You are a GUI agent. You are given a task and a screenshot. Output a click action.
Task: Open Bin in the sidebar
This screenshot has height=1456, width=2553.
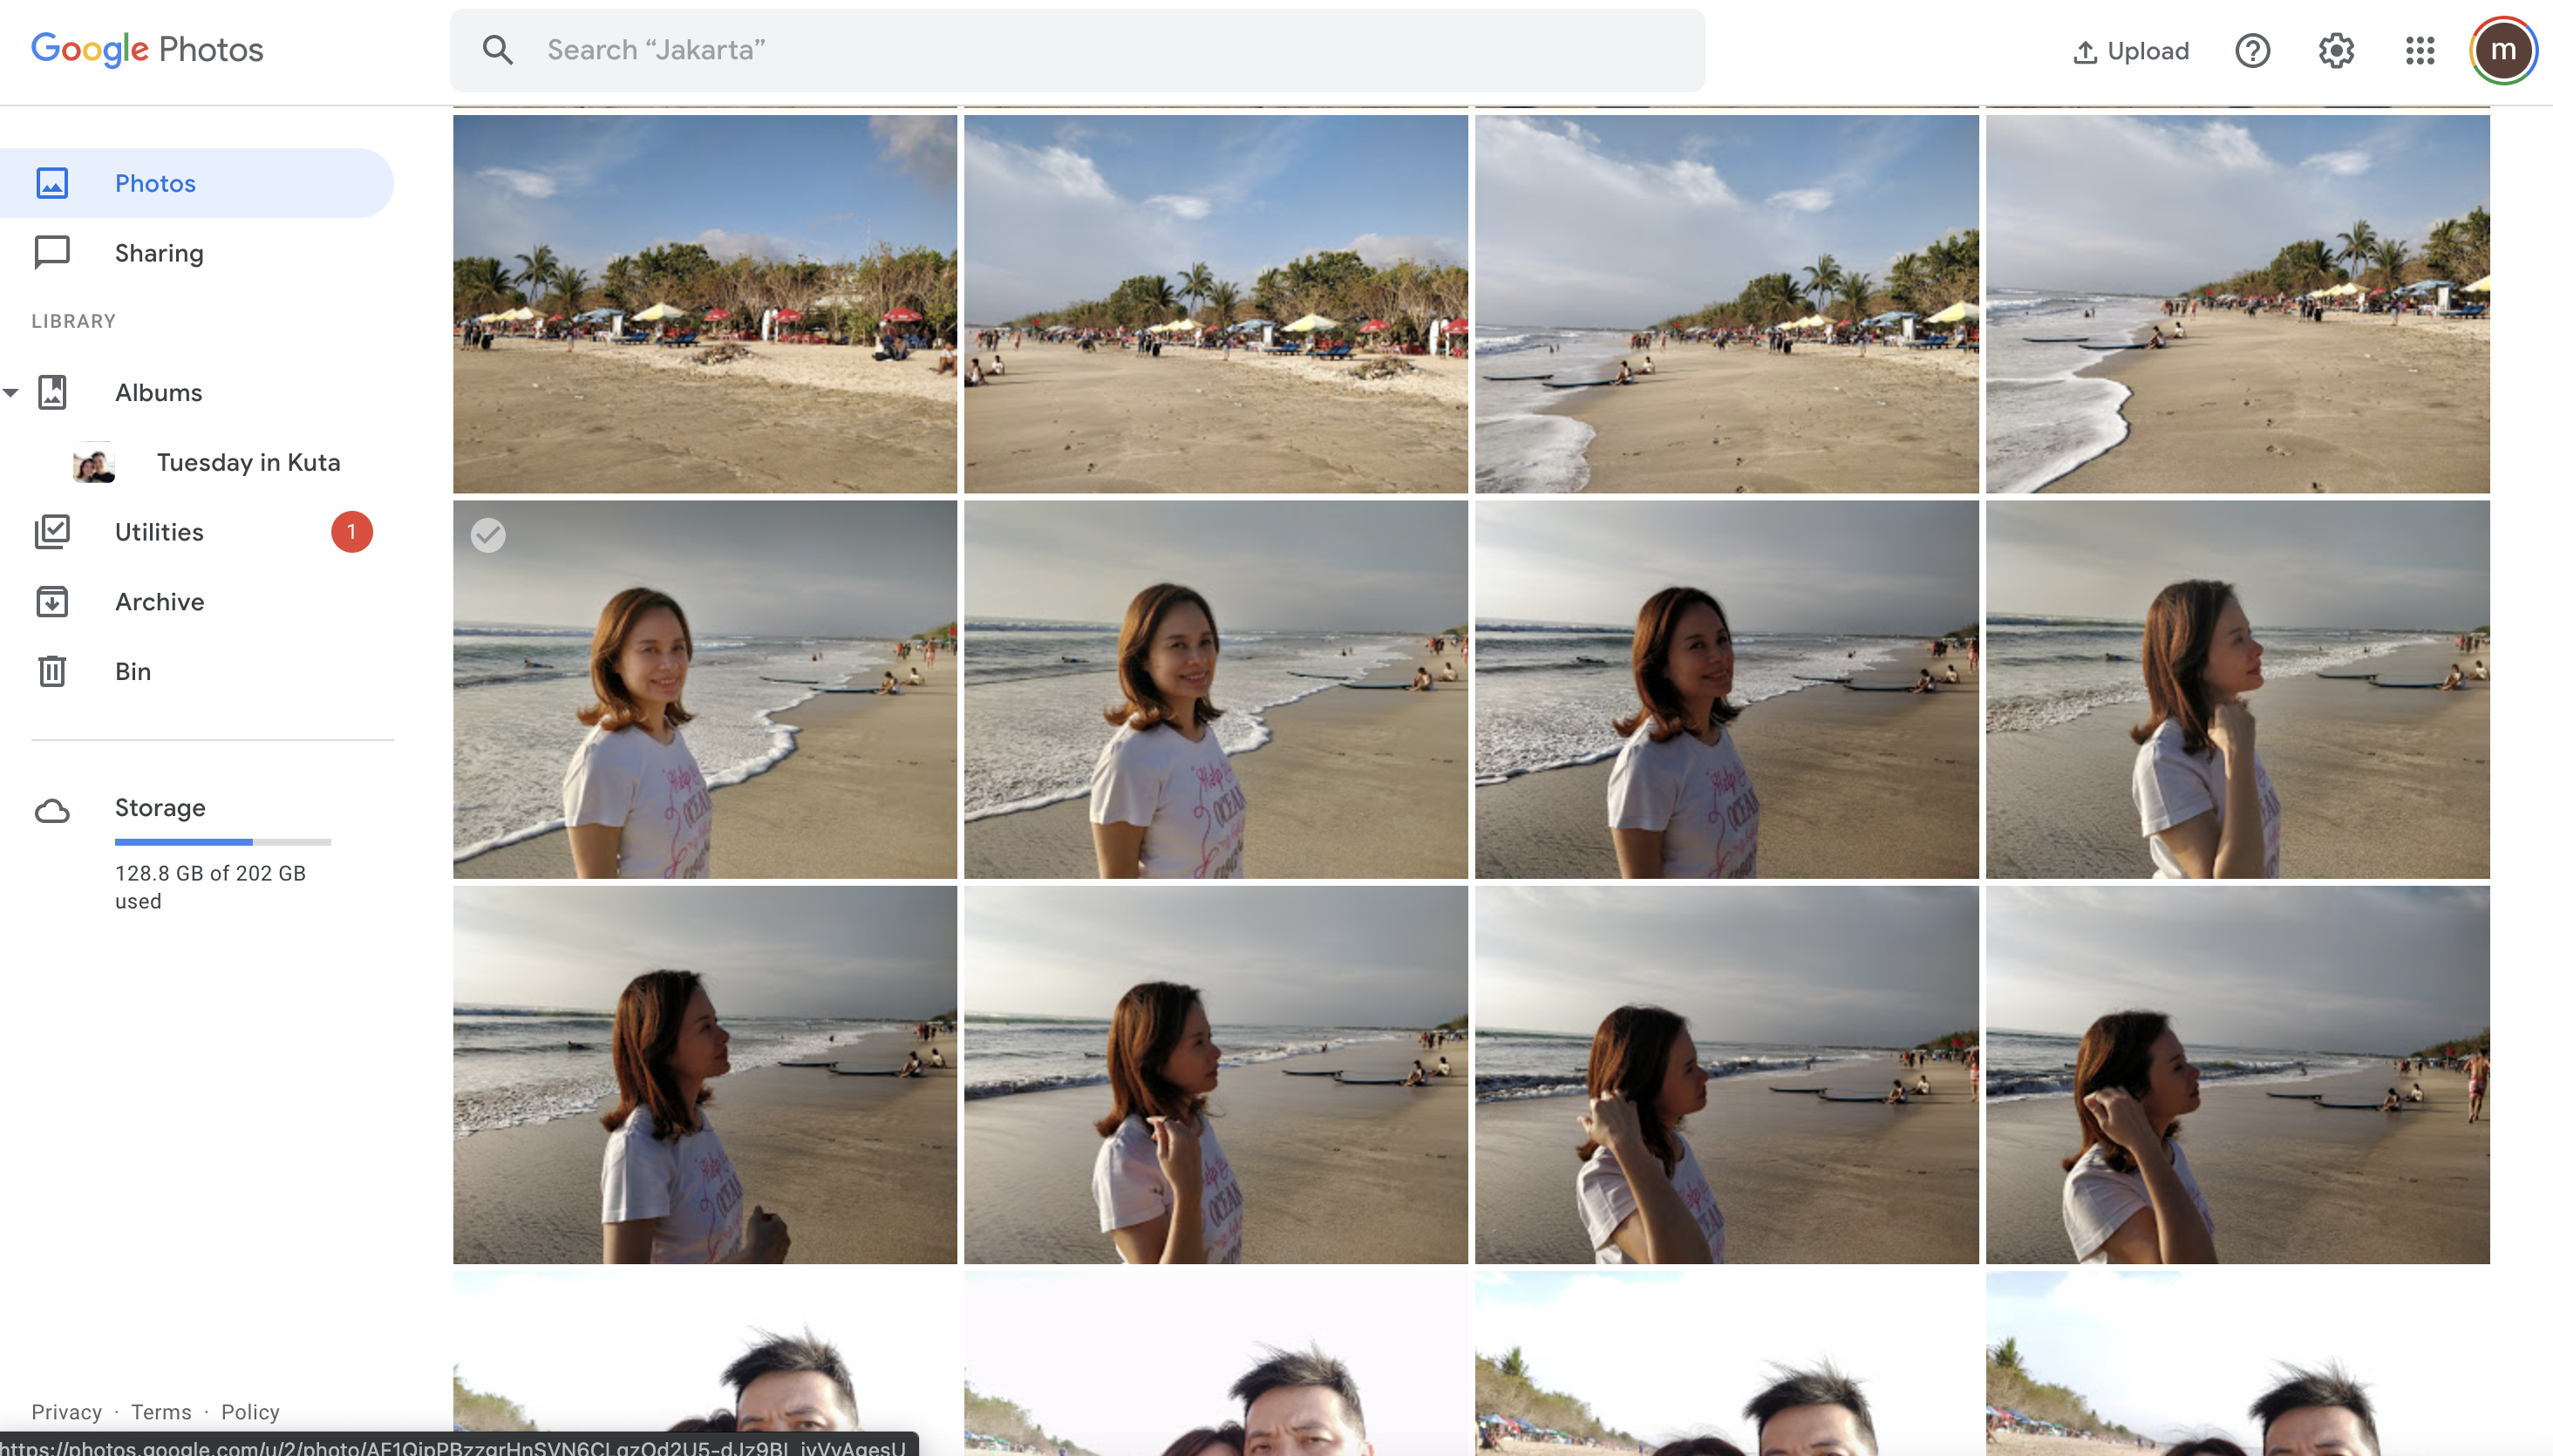point(133,671)
